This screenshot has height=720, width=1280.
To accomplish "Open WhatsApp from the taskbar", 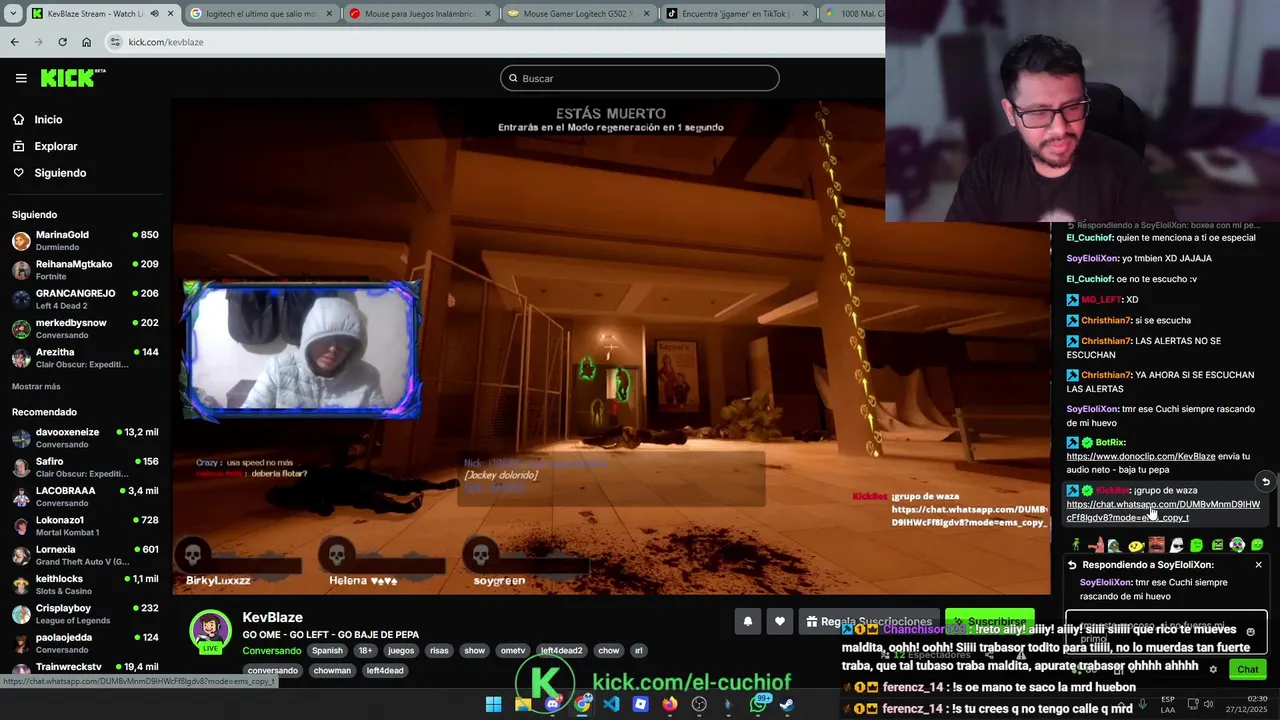I will [x=758, y=704].
